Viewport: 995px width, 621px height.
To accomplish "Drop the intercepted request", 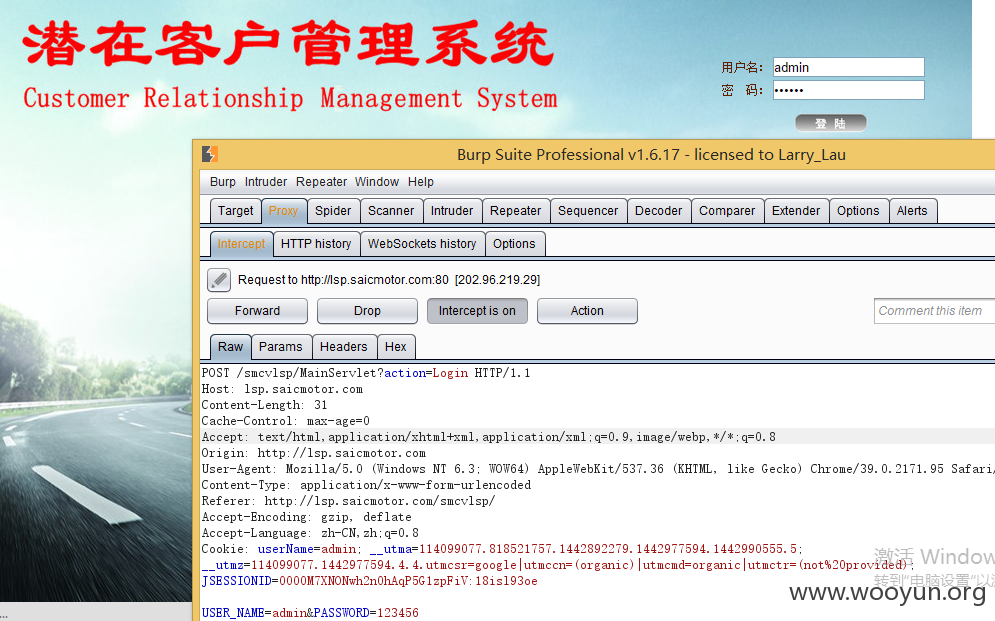I will click(x=367, y=311).
